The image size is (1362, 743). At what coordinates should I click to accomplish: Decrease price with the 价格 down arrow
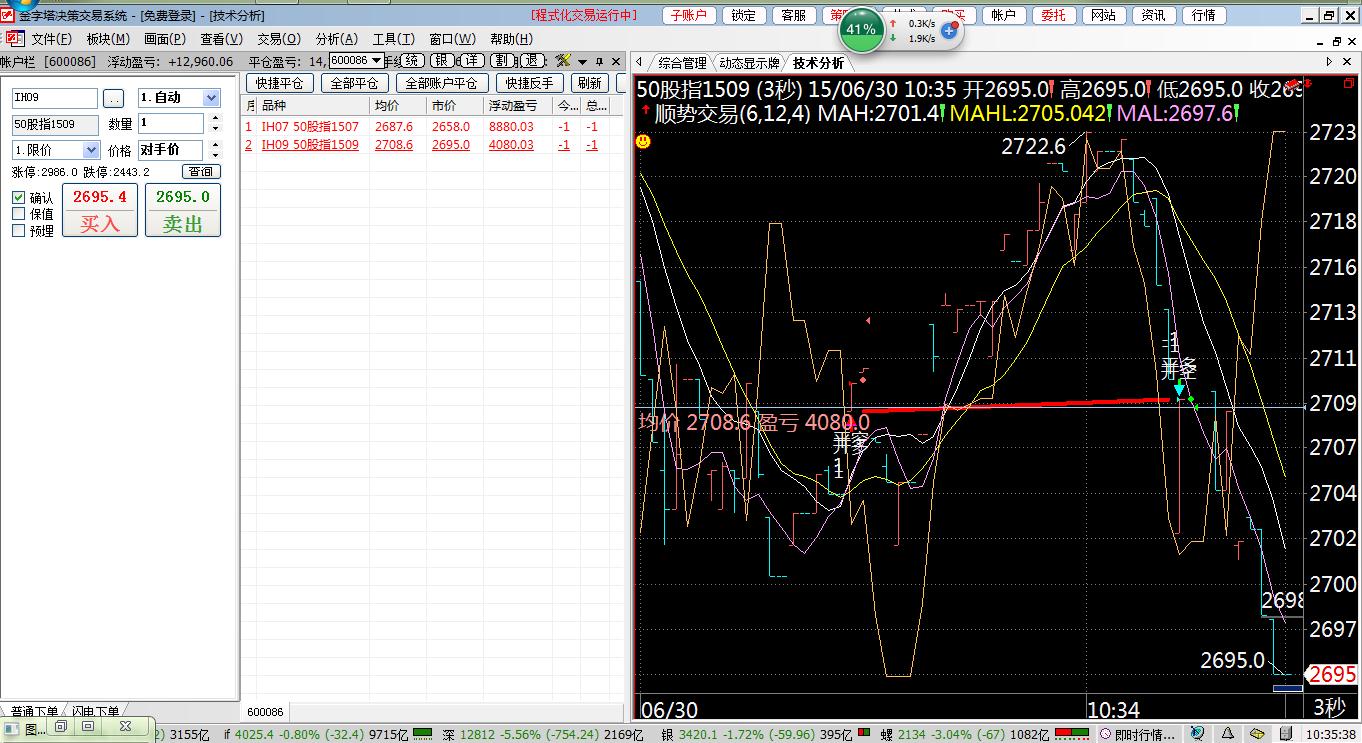214,155
